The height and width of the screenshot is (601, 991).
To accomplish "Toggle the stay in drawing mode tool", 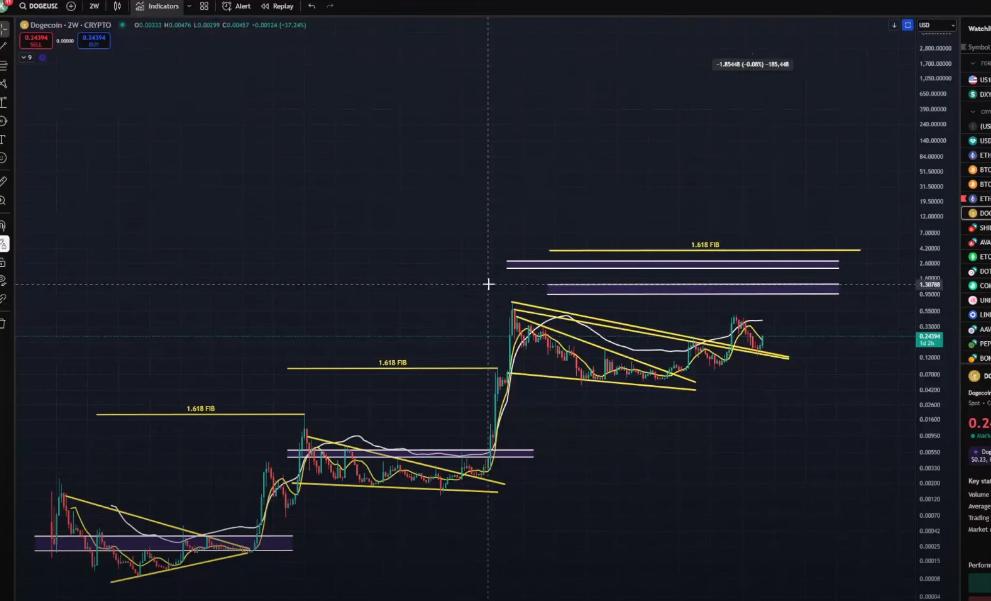I will click(4, 243).
